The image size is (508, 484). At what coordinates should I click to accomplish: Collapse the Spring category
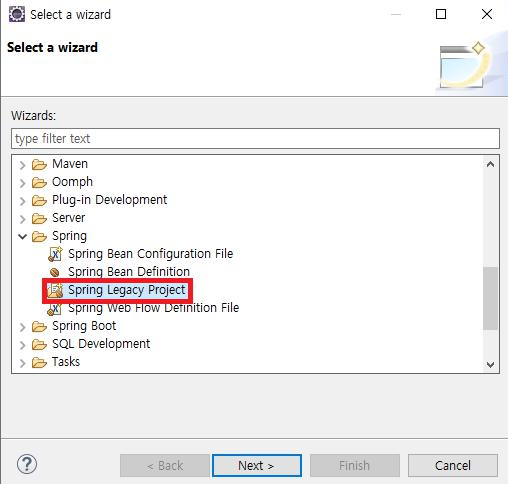(22, 237)
